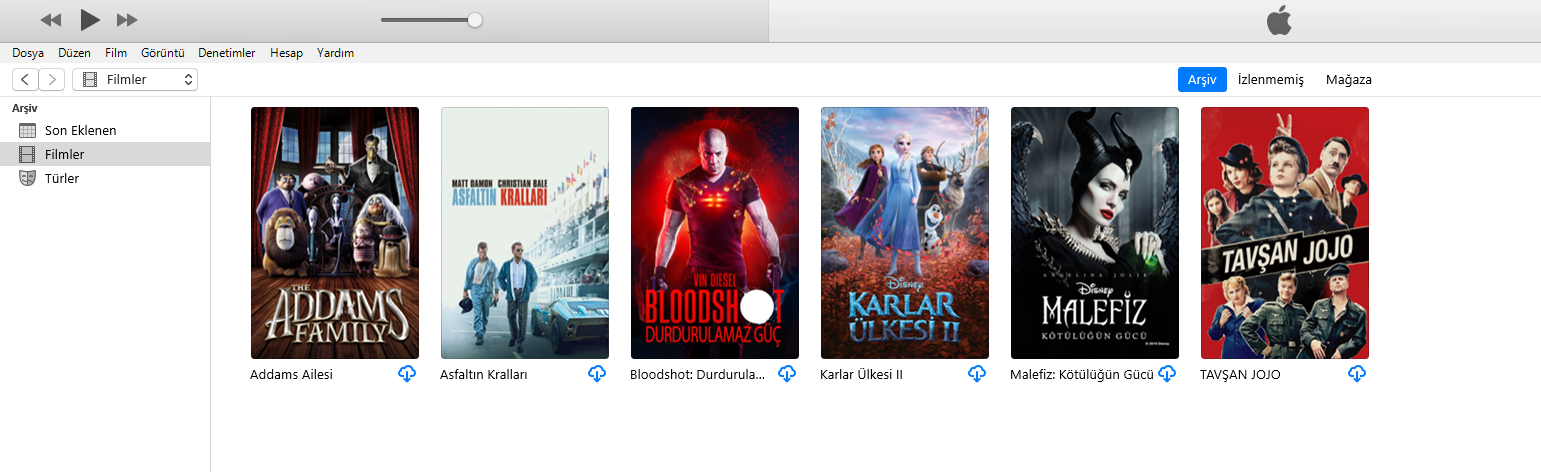
Task: Switch to the Mağaza tab
Action: 1349,79
